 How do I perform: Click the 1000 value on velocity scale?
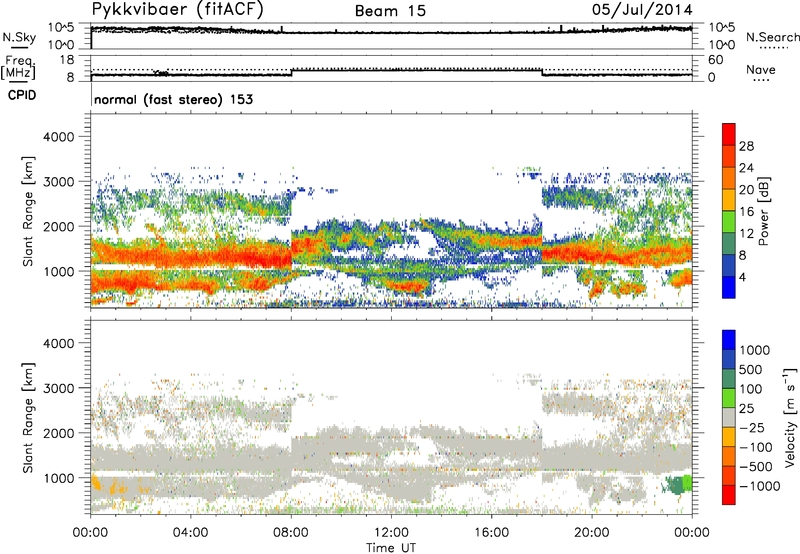tap(754, 350)
